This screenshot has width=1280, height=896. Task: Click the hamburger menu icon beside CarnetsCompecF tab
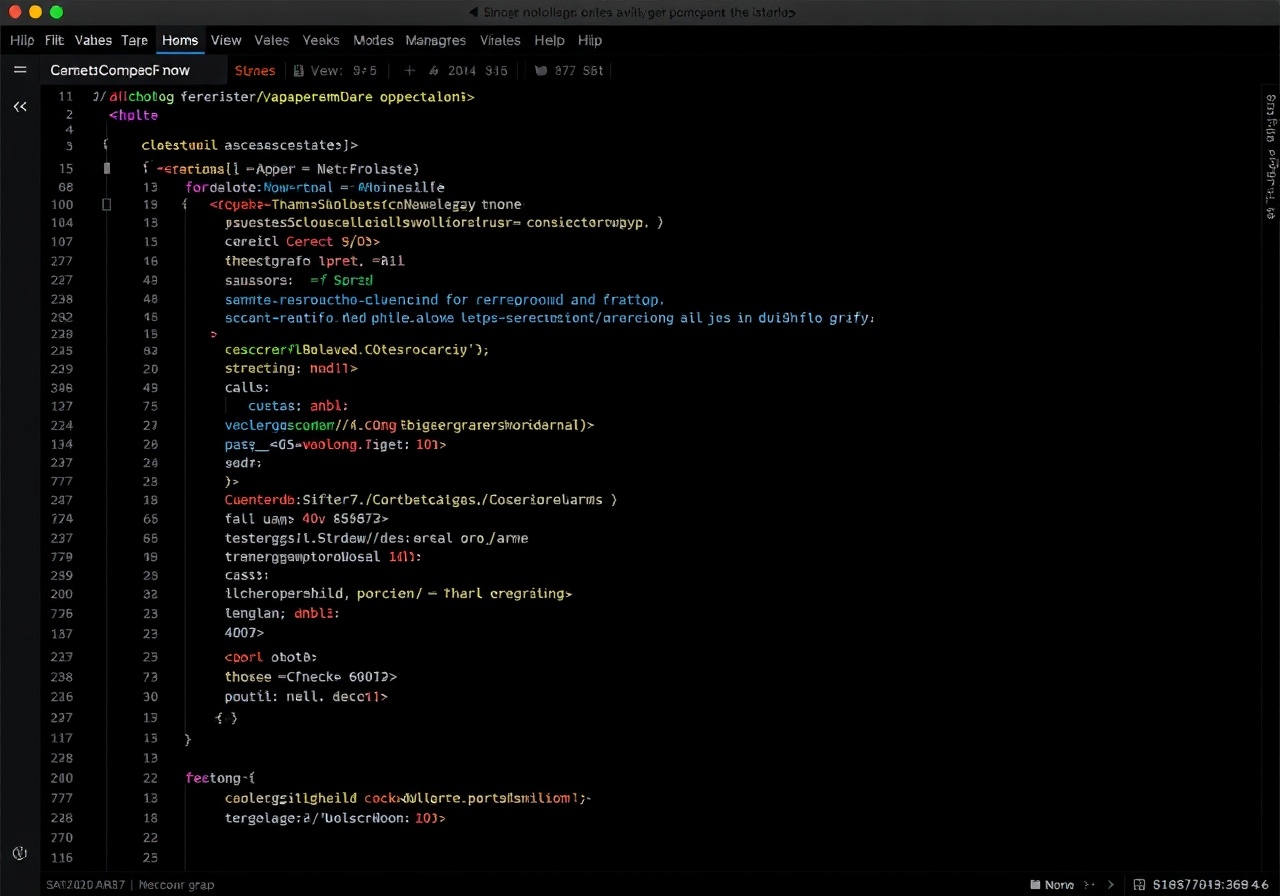pyautogui.click(x=20, y=71)
